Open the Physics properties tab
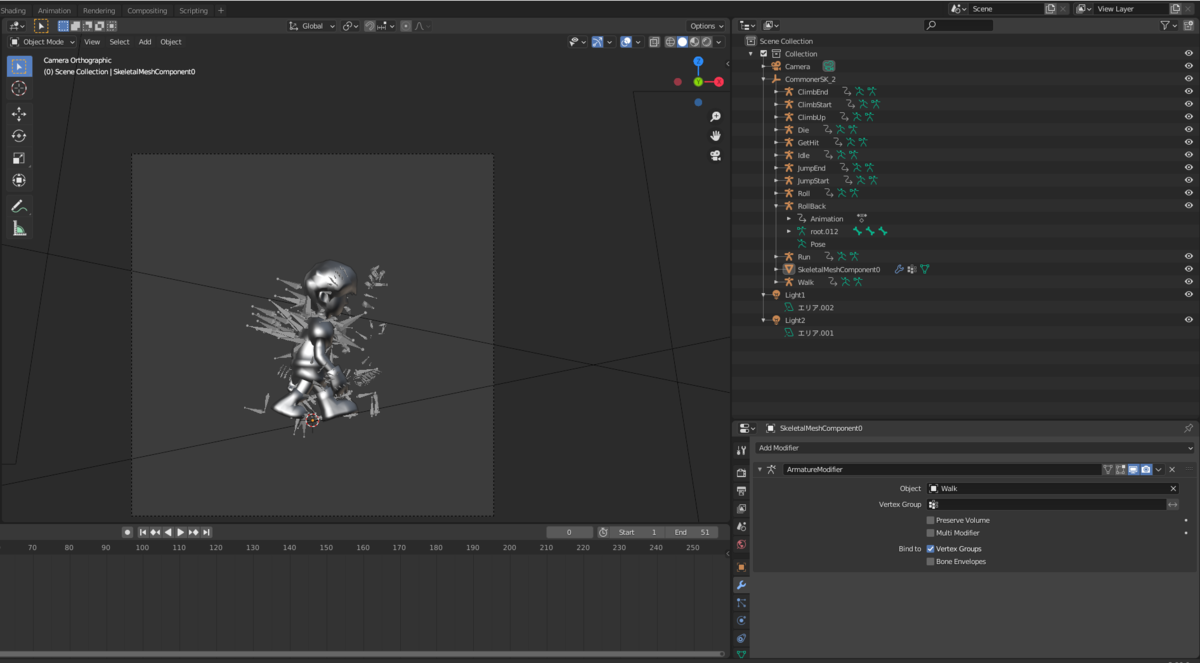Image resolution: width=1200 pixels, height=663 pixels. (741, 621)
